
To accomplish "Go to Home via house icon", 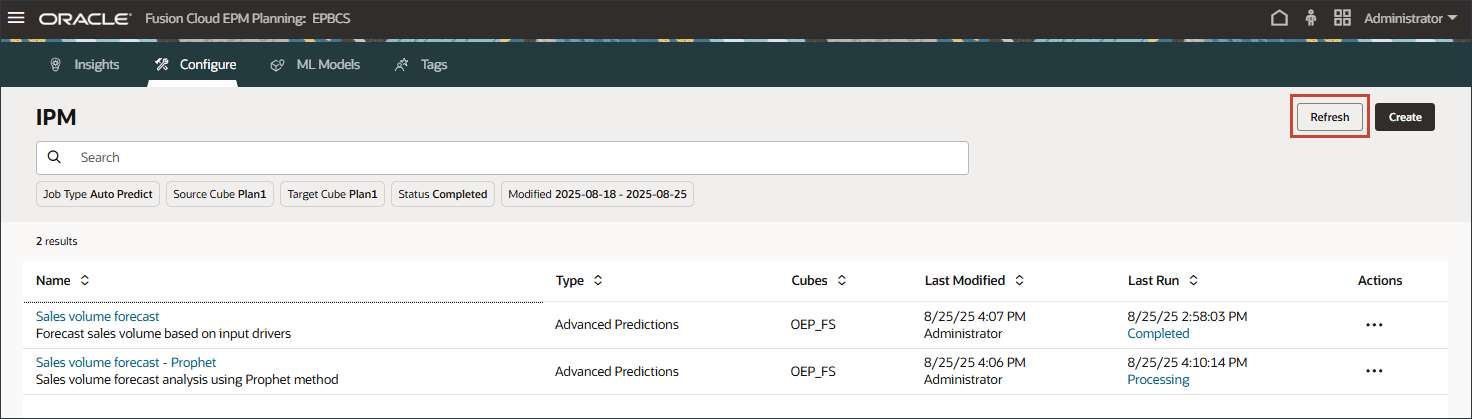I will pos(1279,18).
